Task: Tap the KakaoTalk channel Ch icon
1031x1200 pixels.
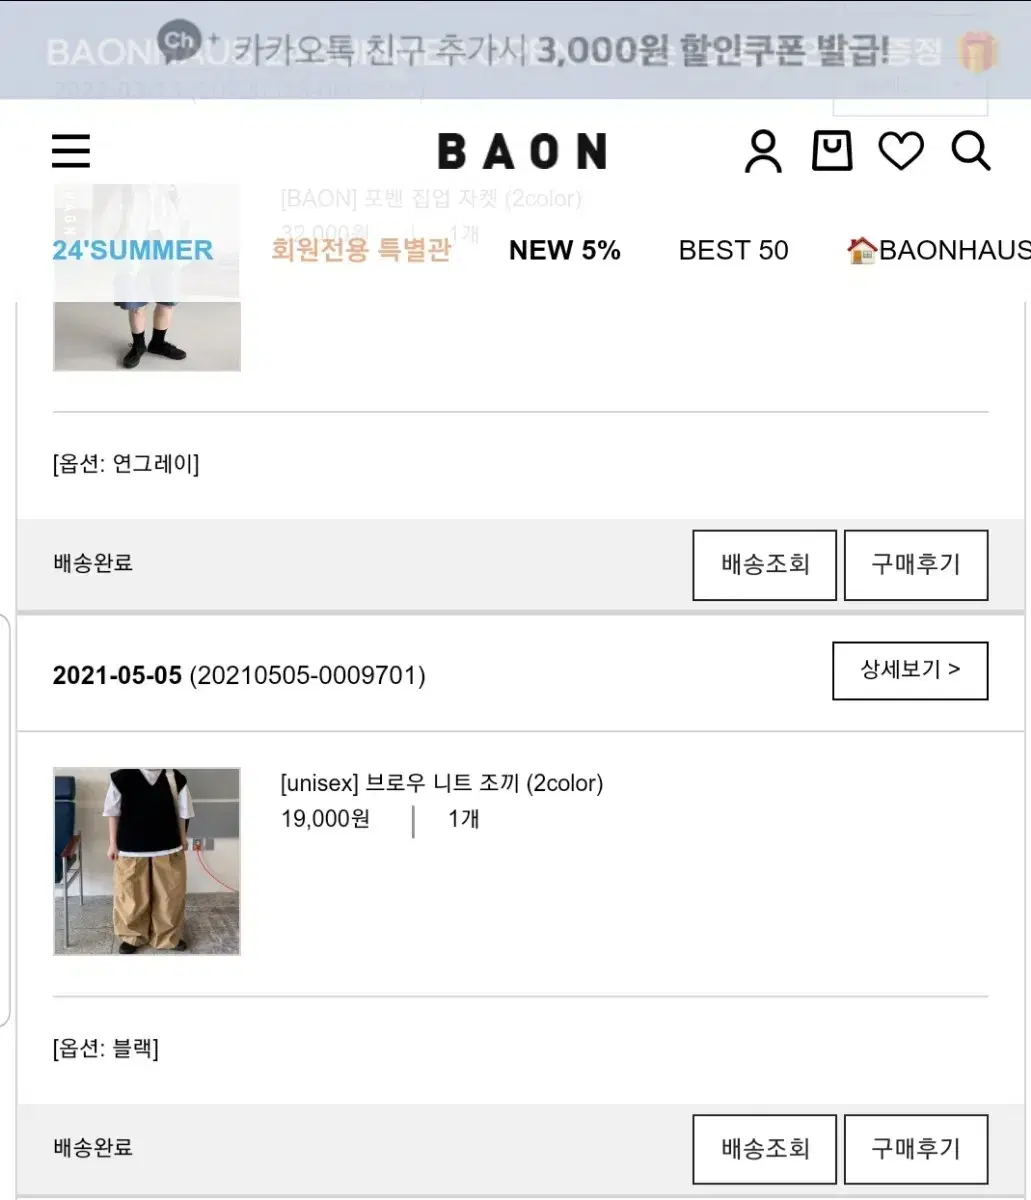Action: point(180,41)
